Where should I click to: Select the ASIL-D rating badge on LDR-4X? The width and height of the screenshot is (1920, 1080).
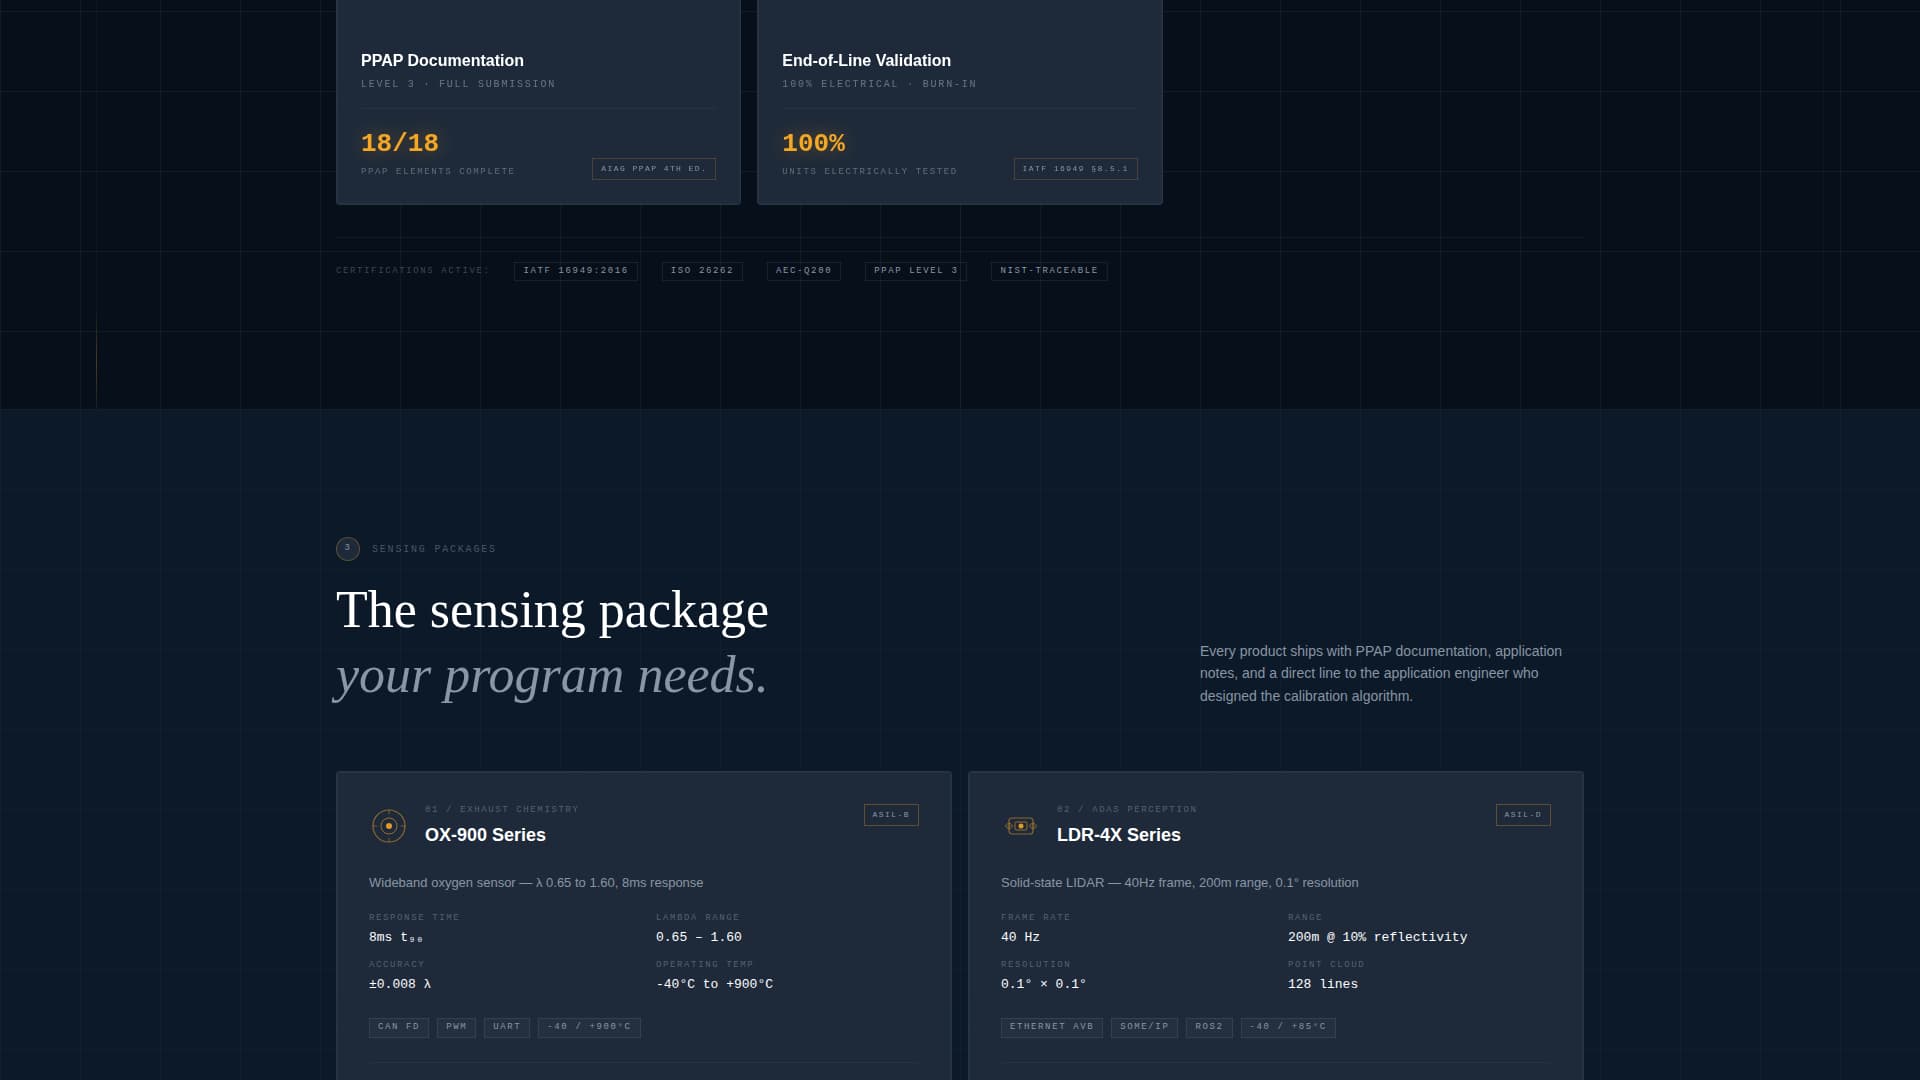coord(1522,814)
